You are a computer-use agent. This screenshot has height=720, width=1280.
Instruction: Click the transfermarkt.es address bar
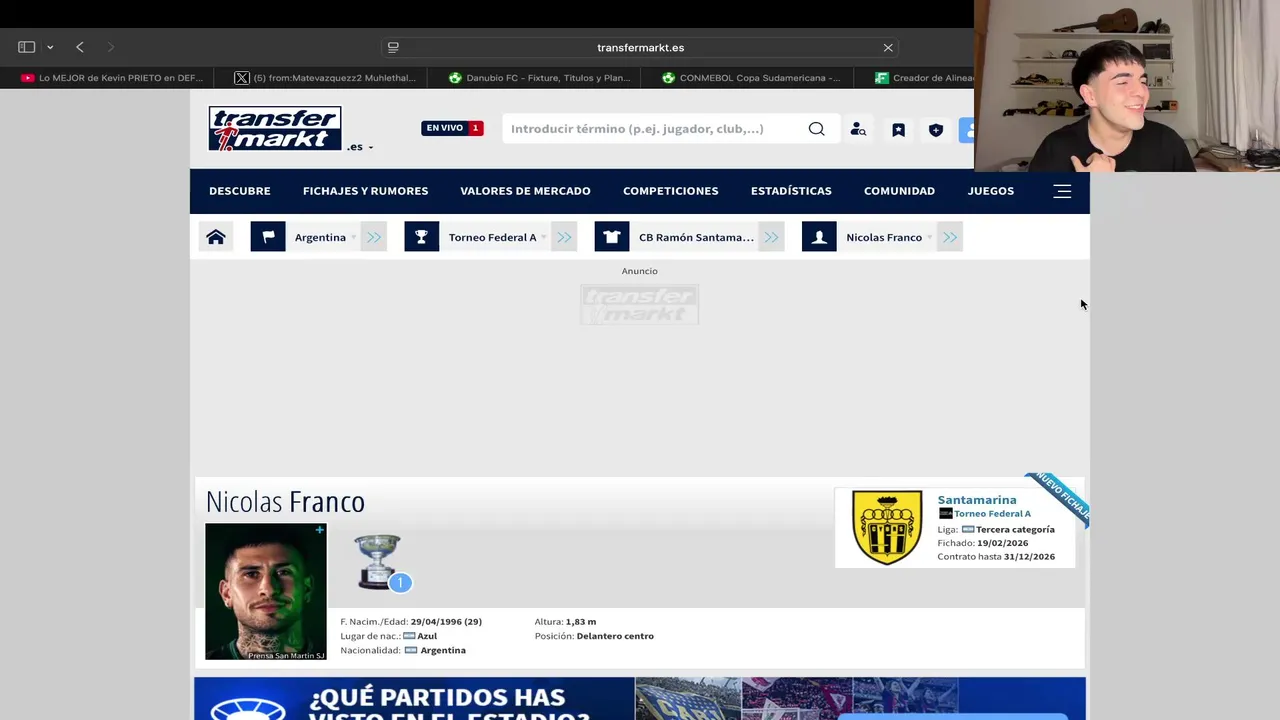[x=640, y=47]
